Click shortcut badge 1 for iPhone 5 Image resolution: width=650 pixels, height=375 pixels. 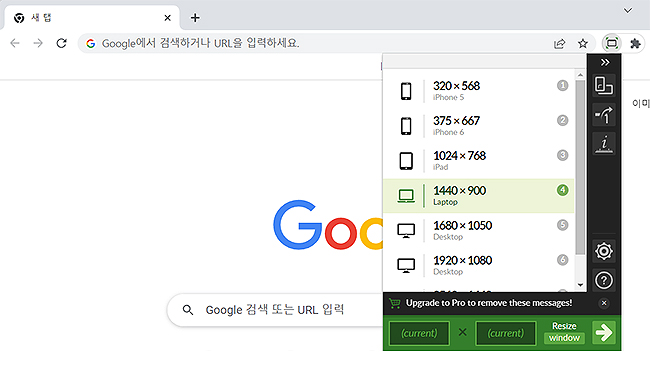[563, 85]
